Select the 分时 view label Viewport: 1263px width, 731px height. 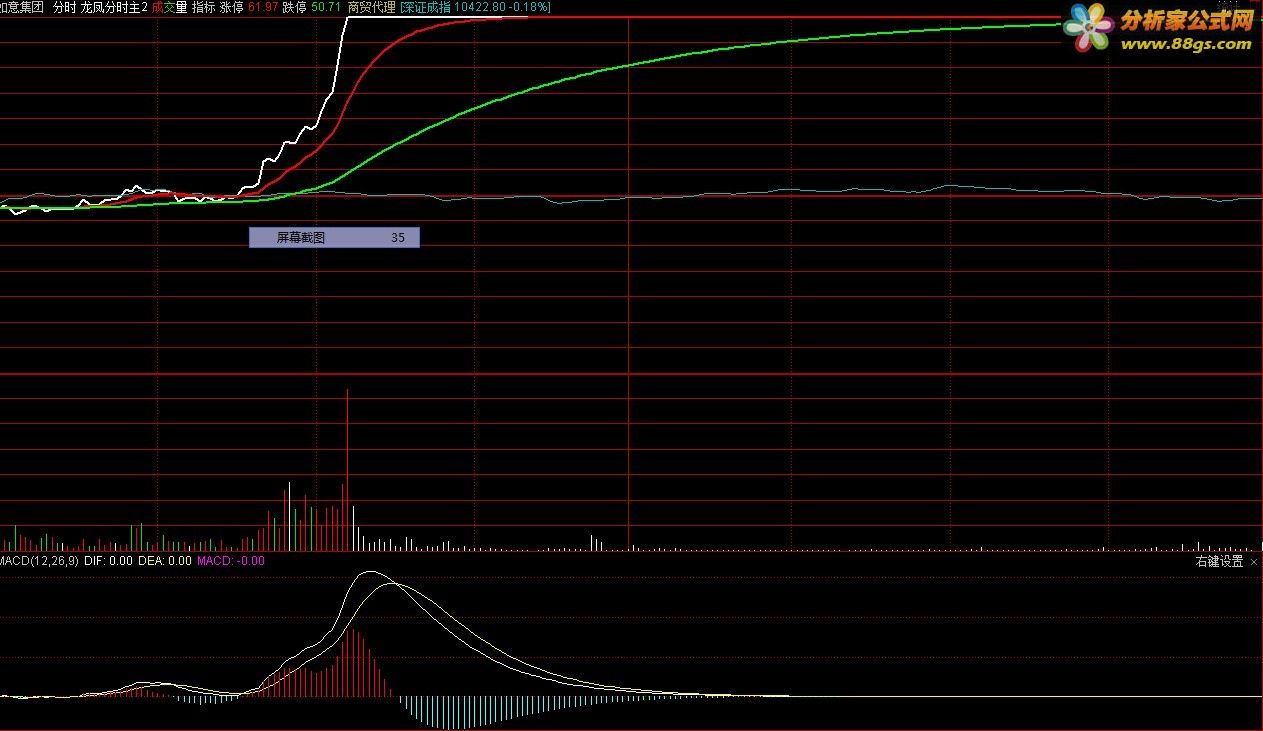pos(63,7)
